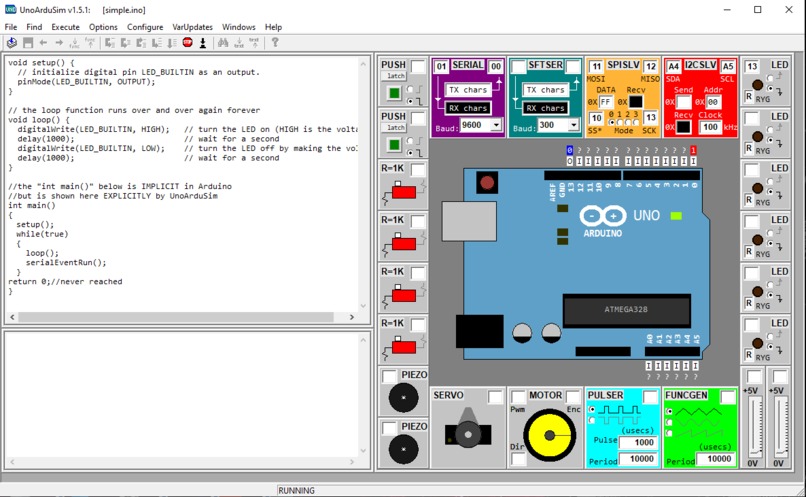Viewport: 806px width, 497px height.
Task: Click the PULSER Period 10000 field
Action: (638, 459)
